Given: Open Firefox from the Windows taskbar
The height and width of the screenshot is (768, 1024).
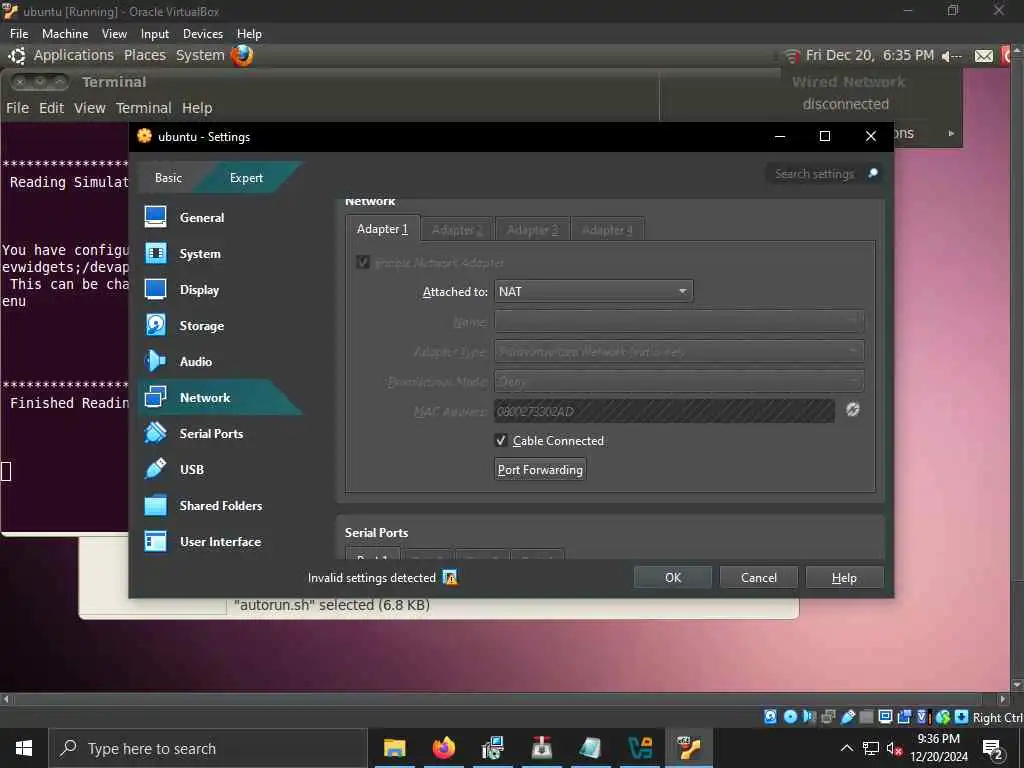Looking at the screenshot, I should click(443, 748).
